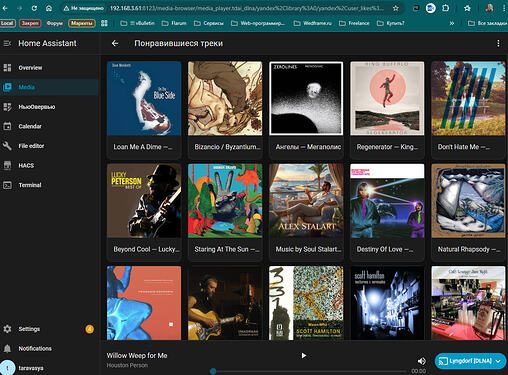Open the Regenerator — King track card
This screenshot has width=508, height=375.
(387, 109)
